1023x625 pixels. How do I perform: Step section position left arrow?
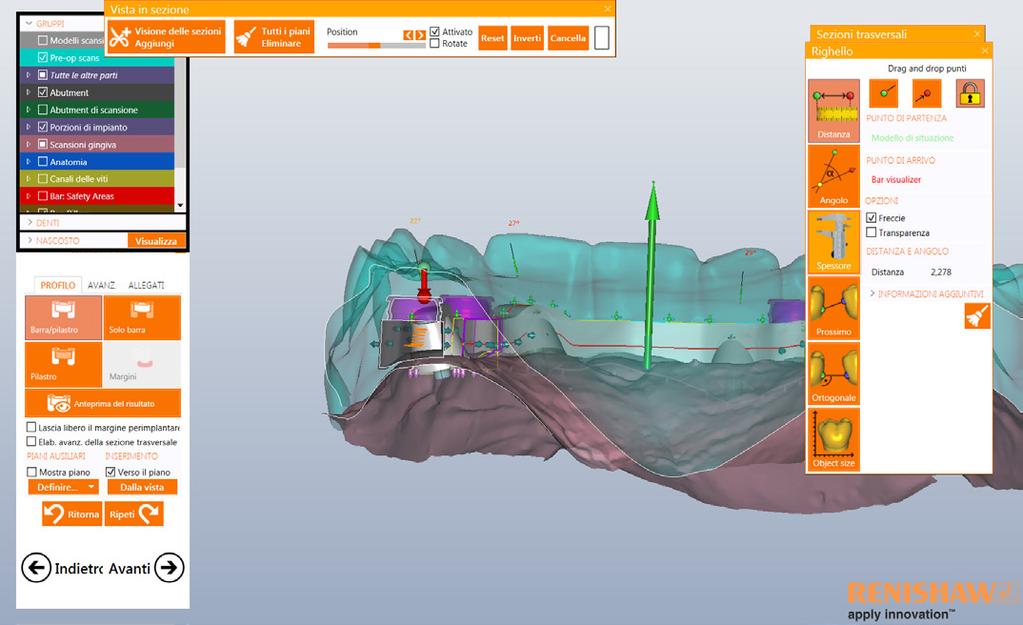point(408,35)
